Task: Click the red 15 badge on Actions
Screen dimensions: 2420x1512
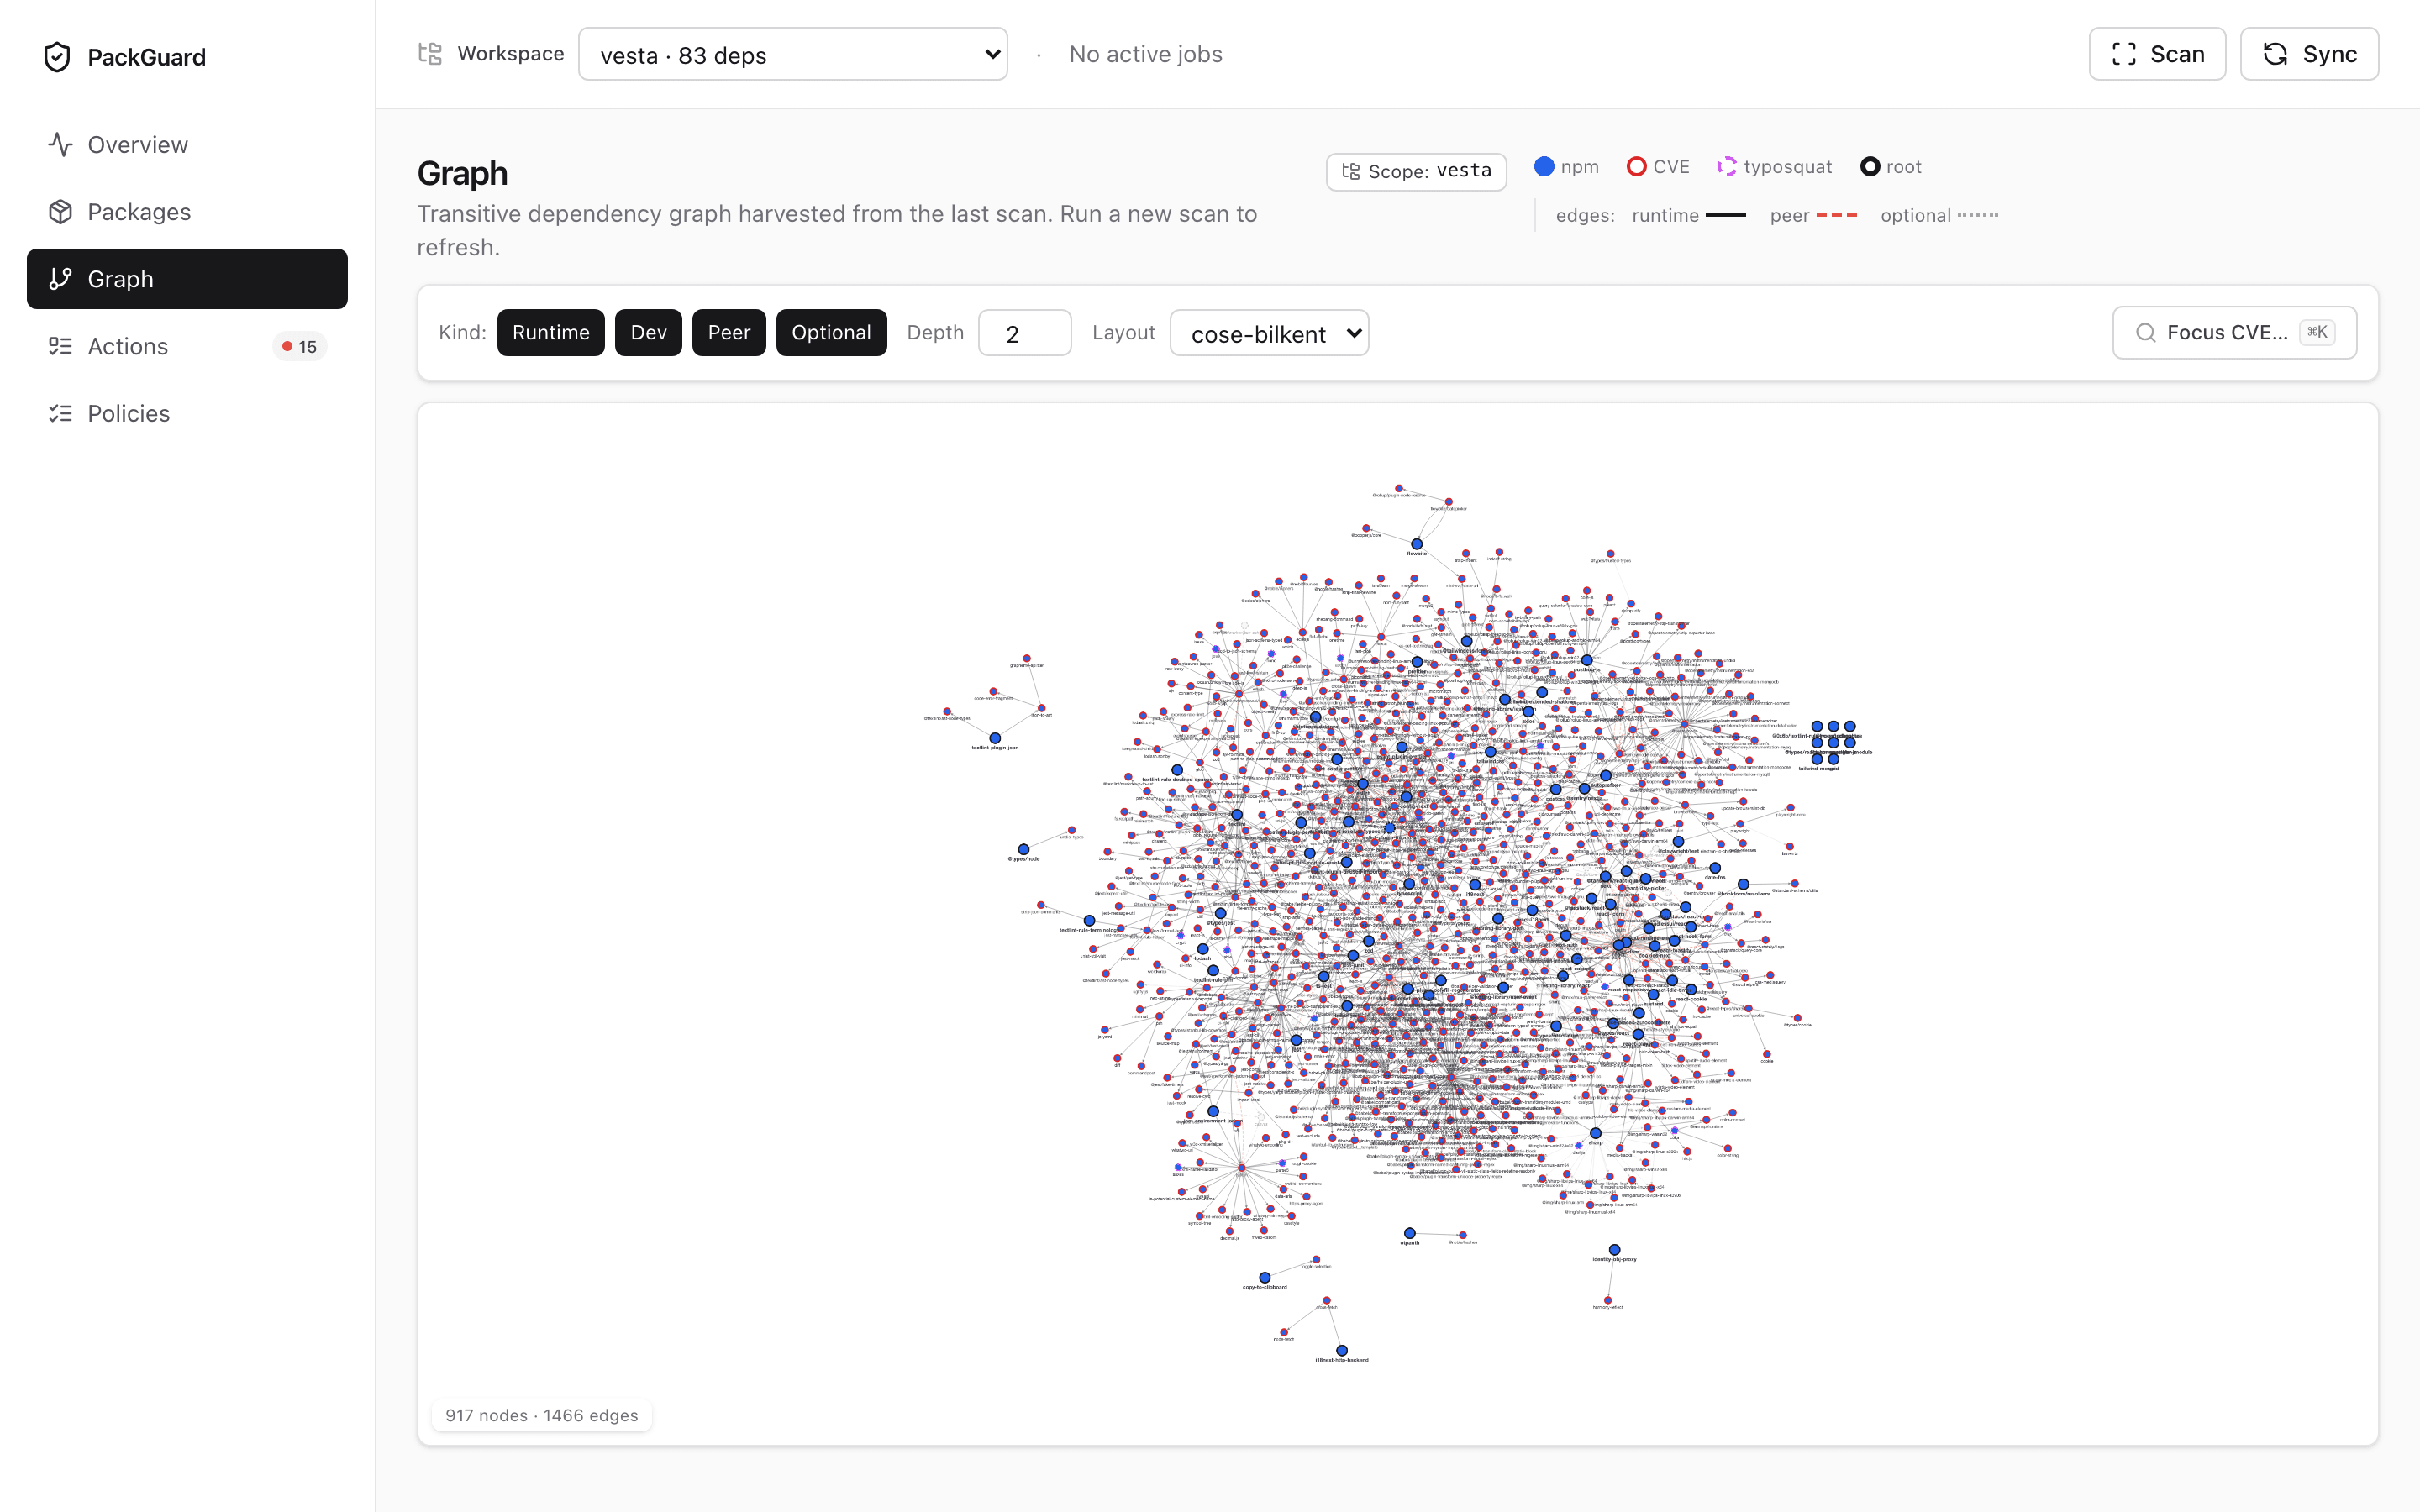Action: click(x=299, y=347)
